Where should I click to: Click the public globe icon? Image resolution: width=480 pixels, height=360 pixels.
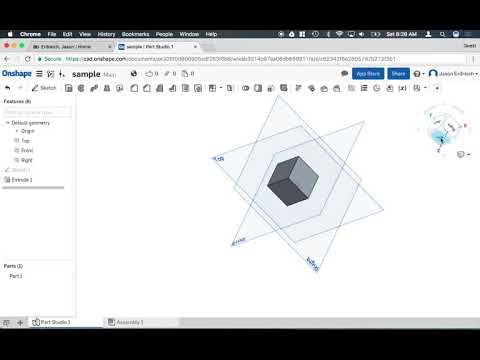(x=134, y=74)
